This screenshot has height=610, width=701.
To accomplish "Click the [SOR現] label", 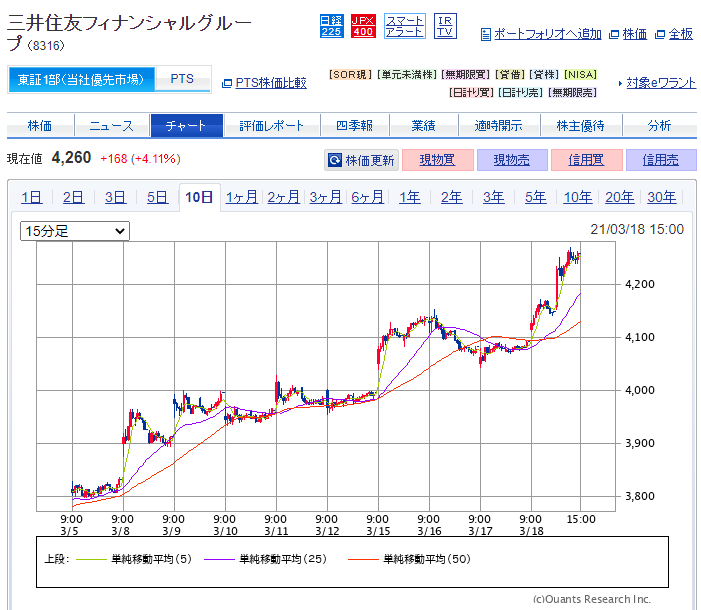I will pyautogui.click(x=350, y=75).
